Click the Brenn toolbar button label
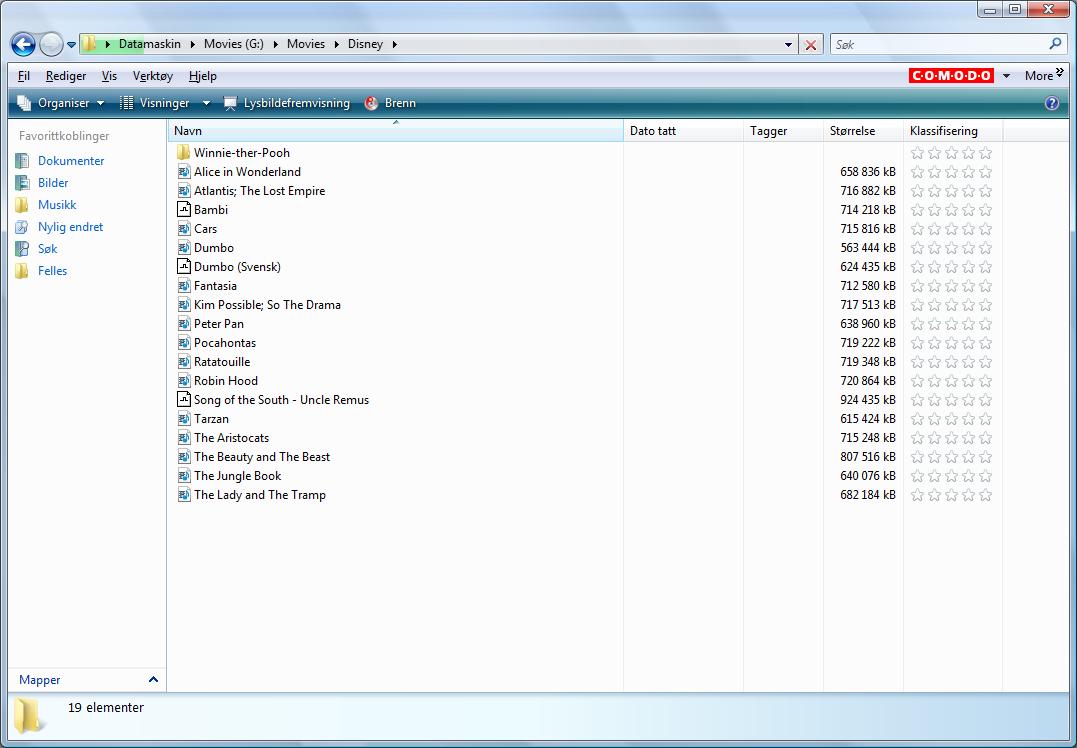Screen dimensions: 1077x748 click(400, 103)
